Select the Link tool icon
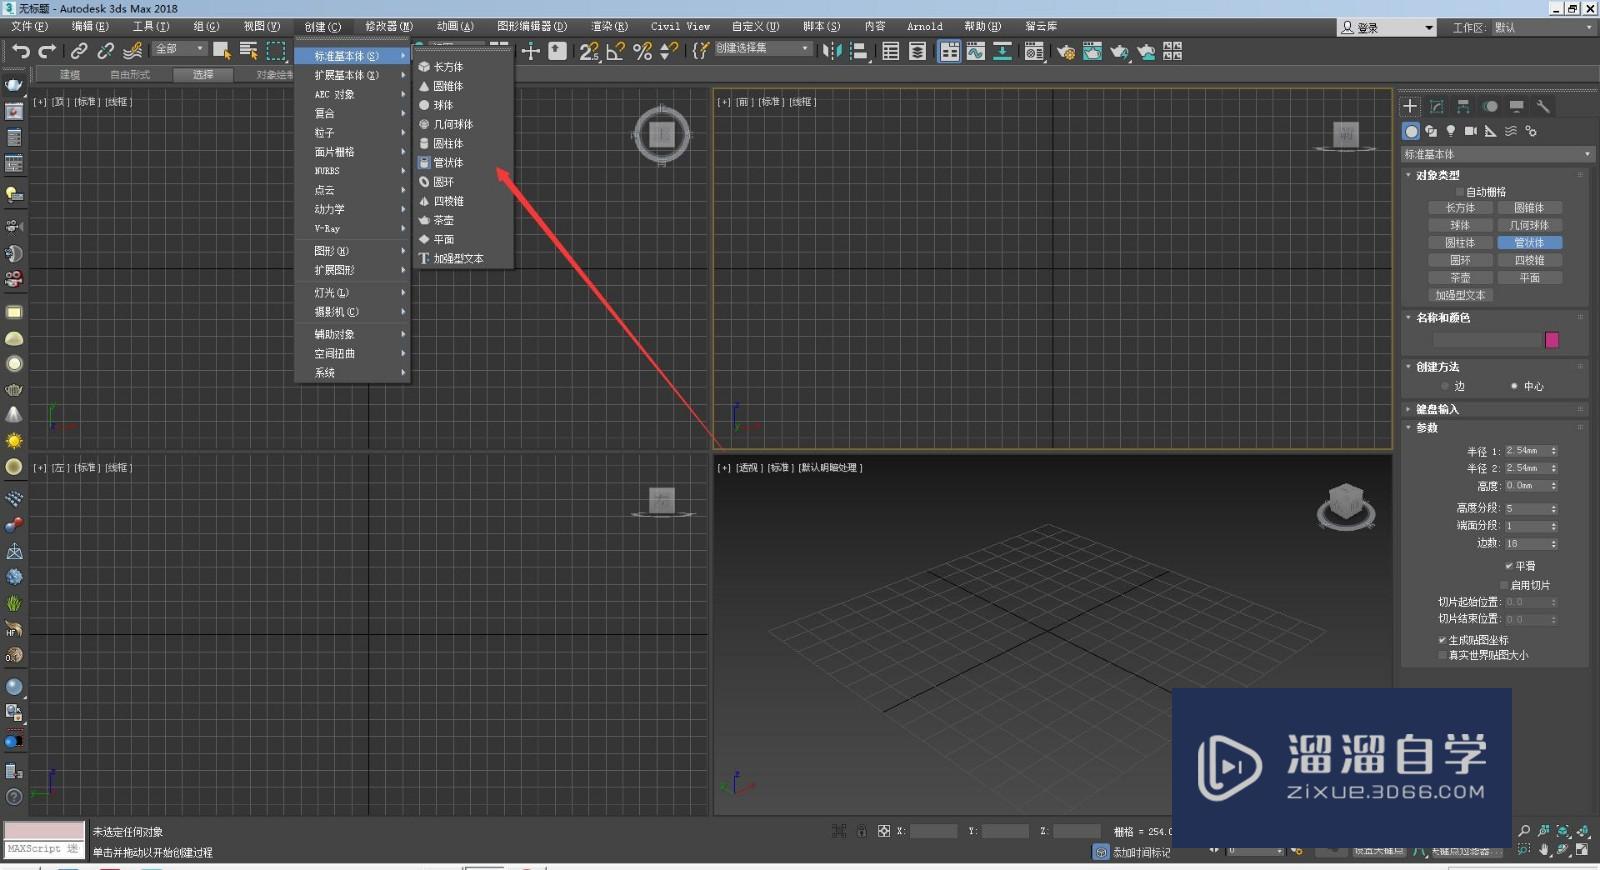1600x870 pixels. tap(79, 51)
